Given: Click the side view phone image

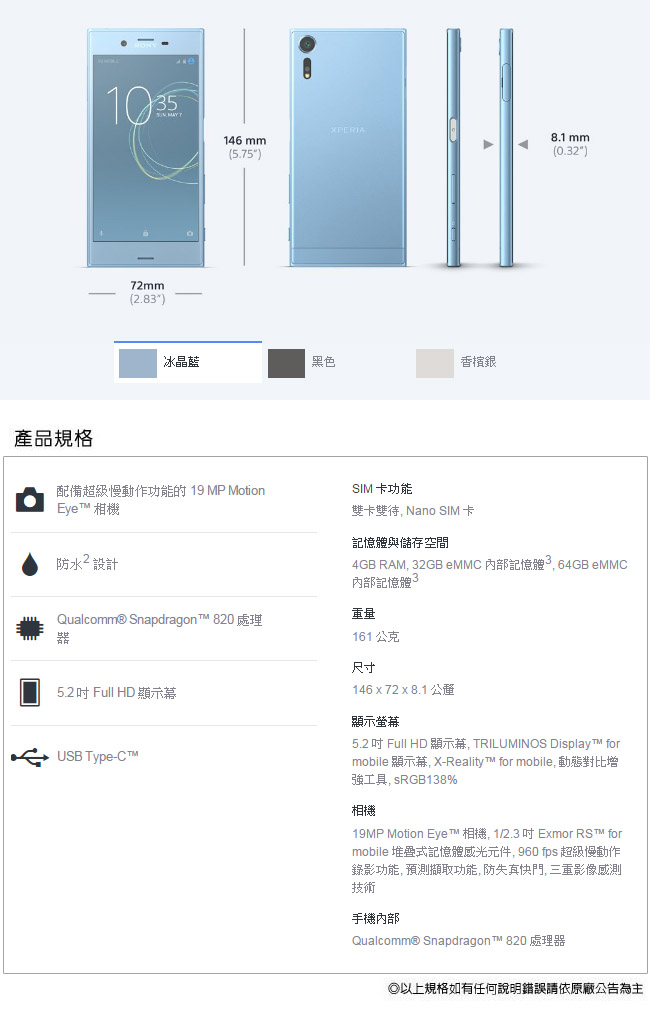Looking at the screenshot, I should (480, 148).
